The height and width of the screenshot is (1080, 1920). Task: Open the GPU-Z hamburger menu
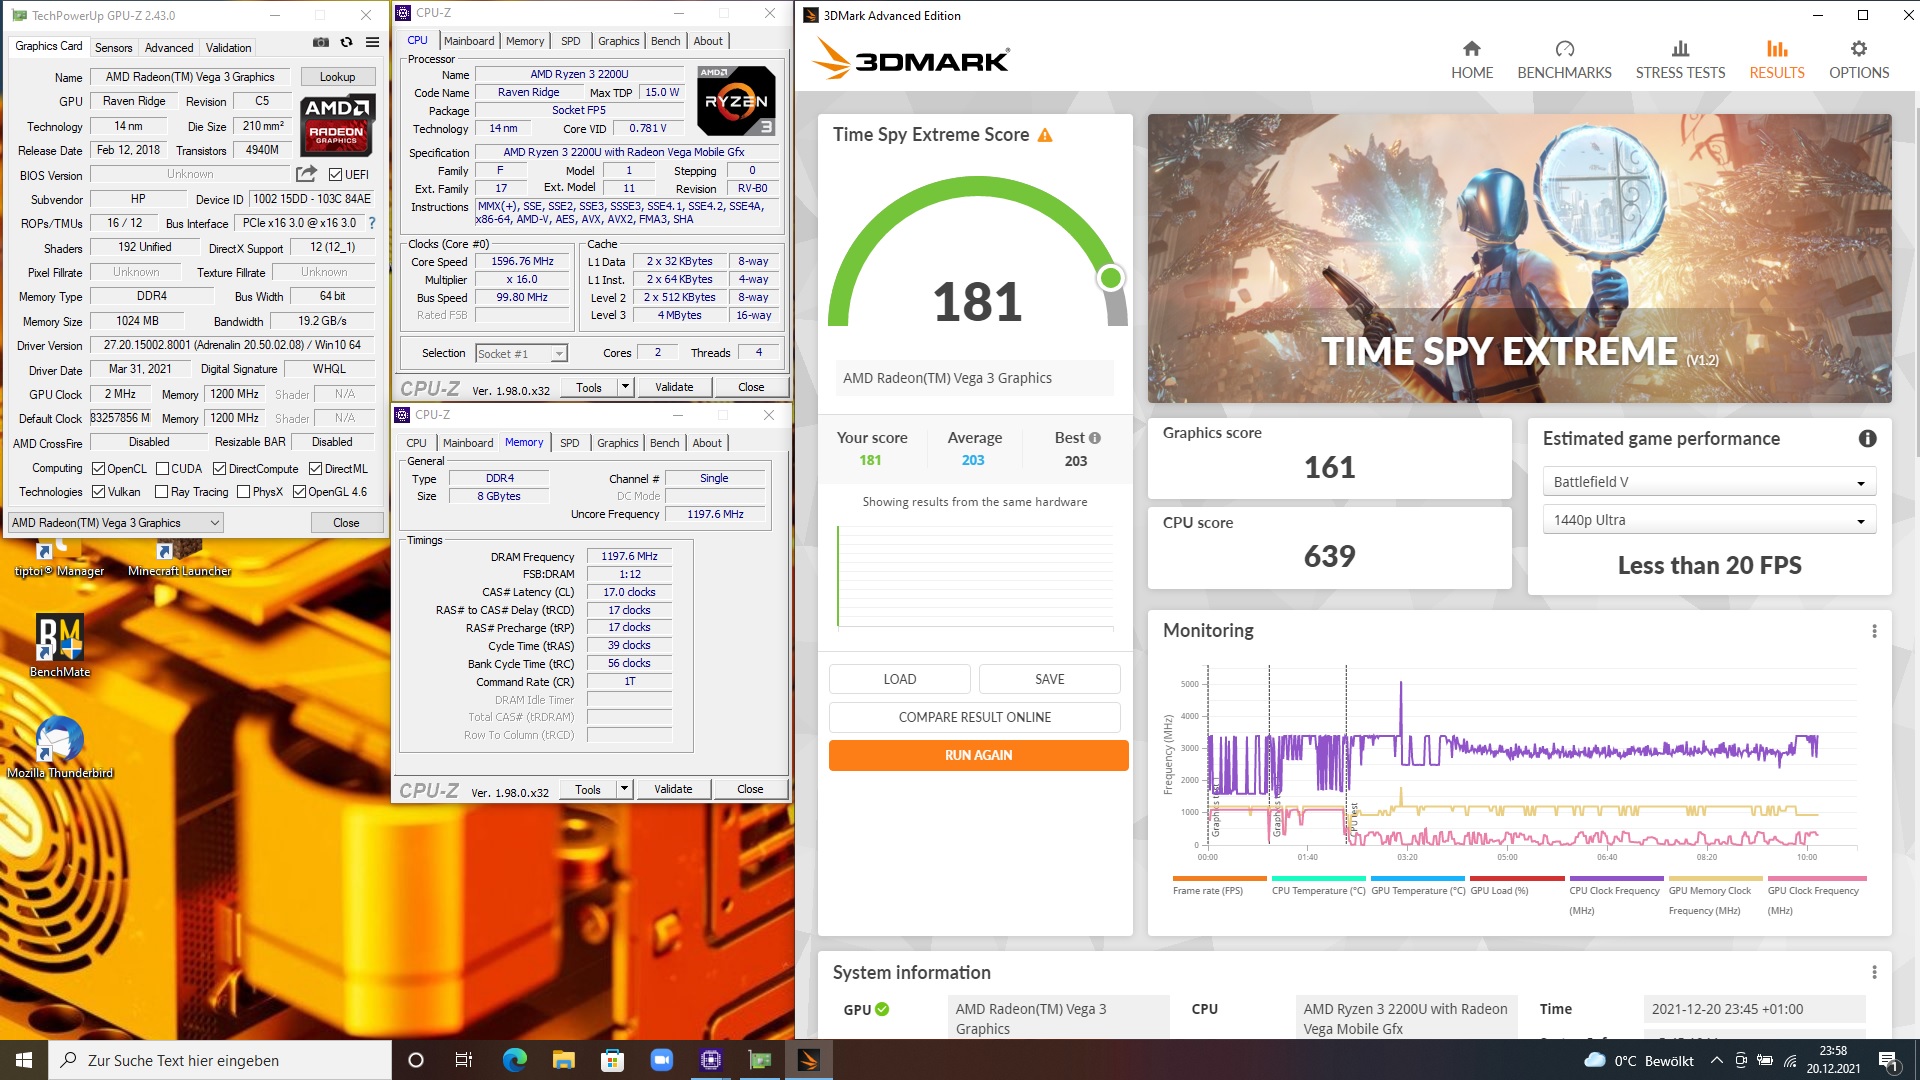[x=372, y=42]
